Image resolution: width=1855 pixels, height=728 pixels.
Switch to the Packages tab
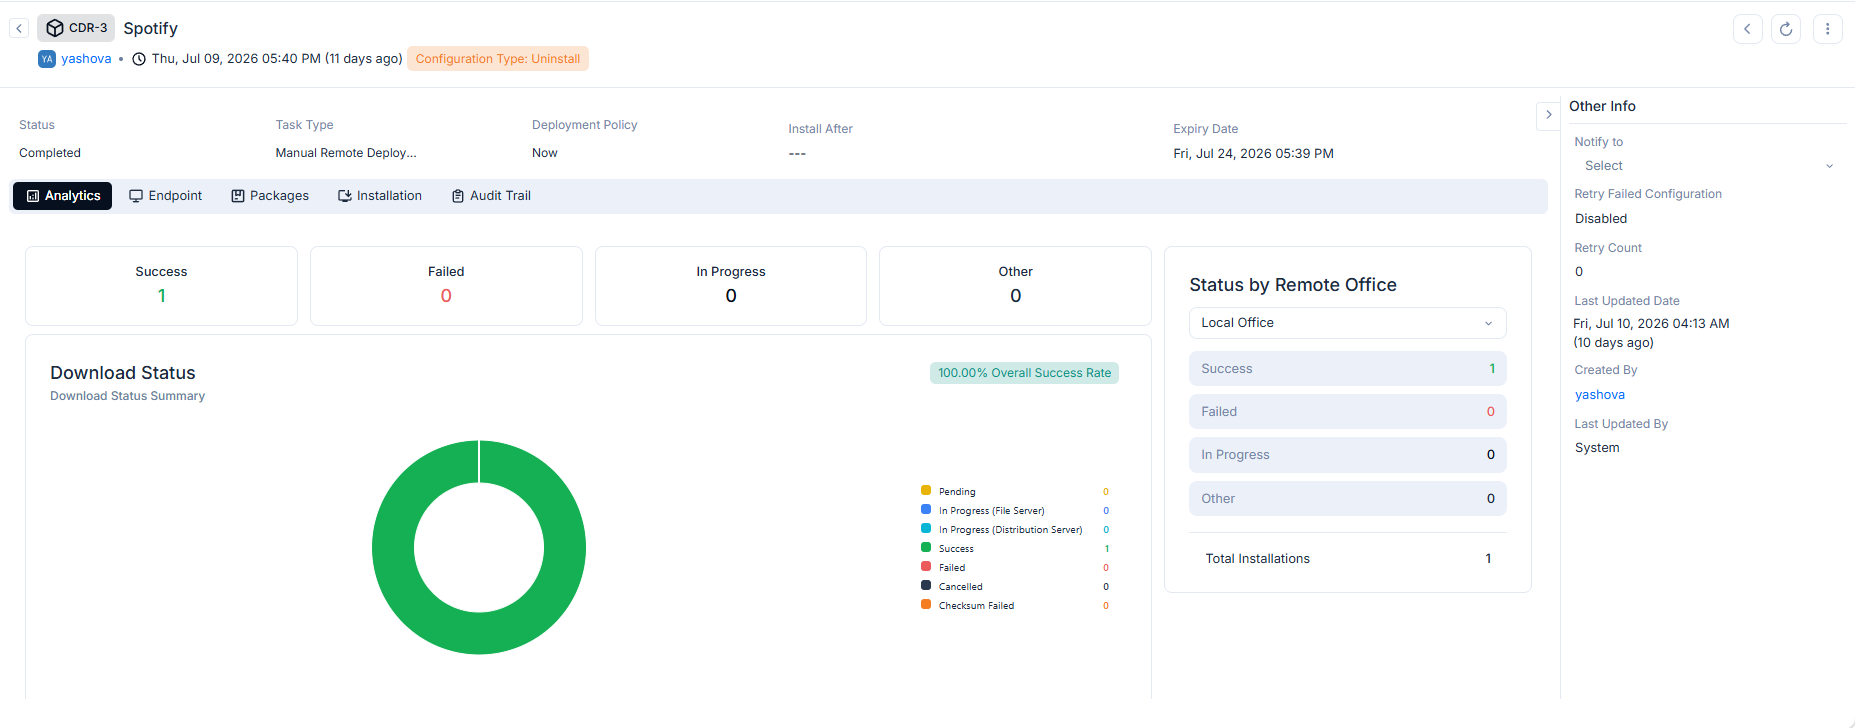click(270, 196)
